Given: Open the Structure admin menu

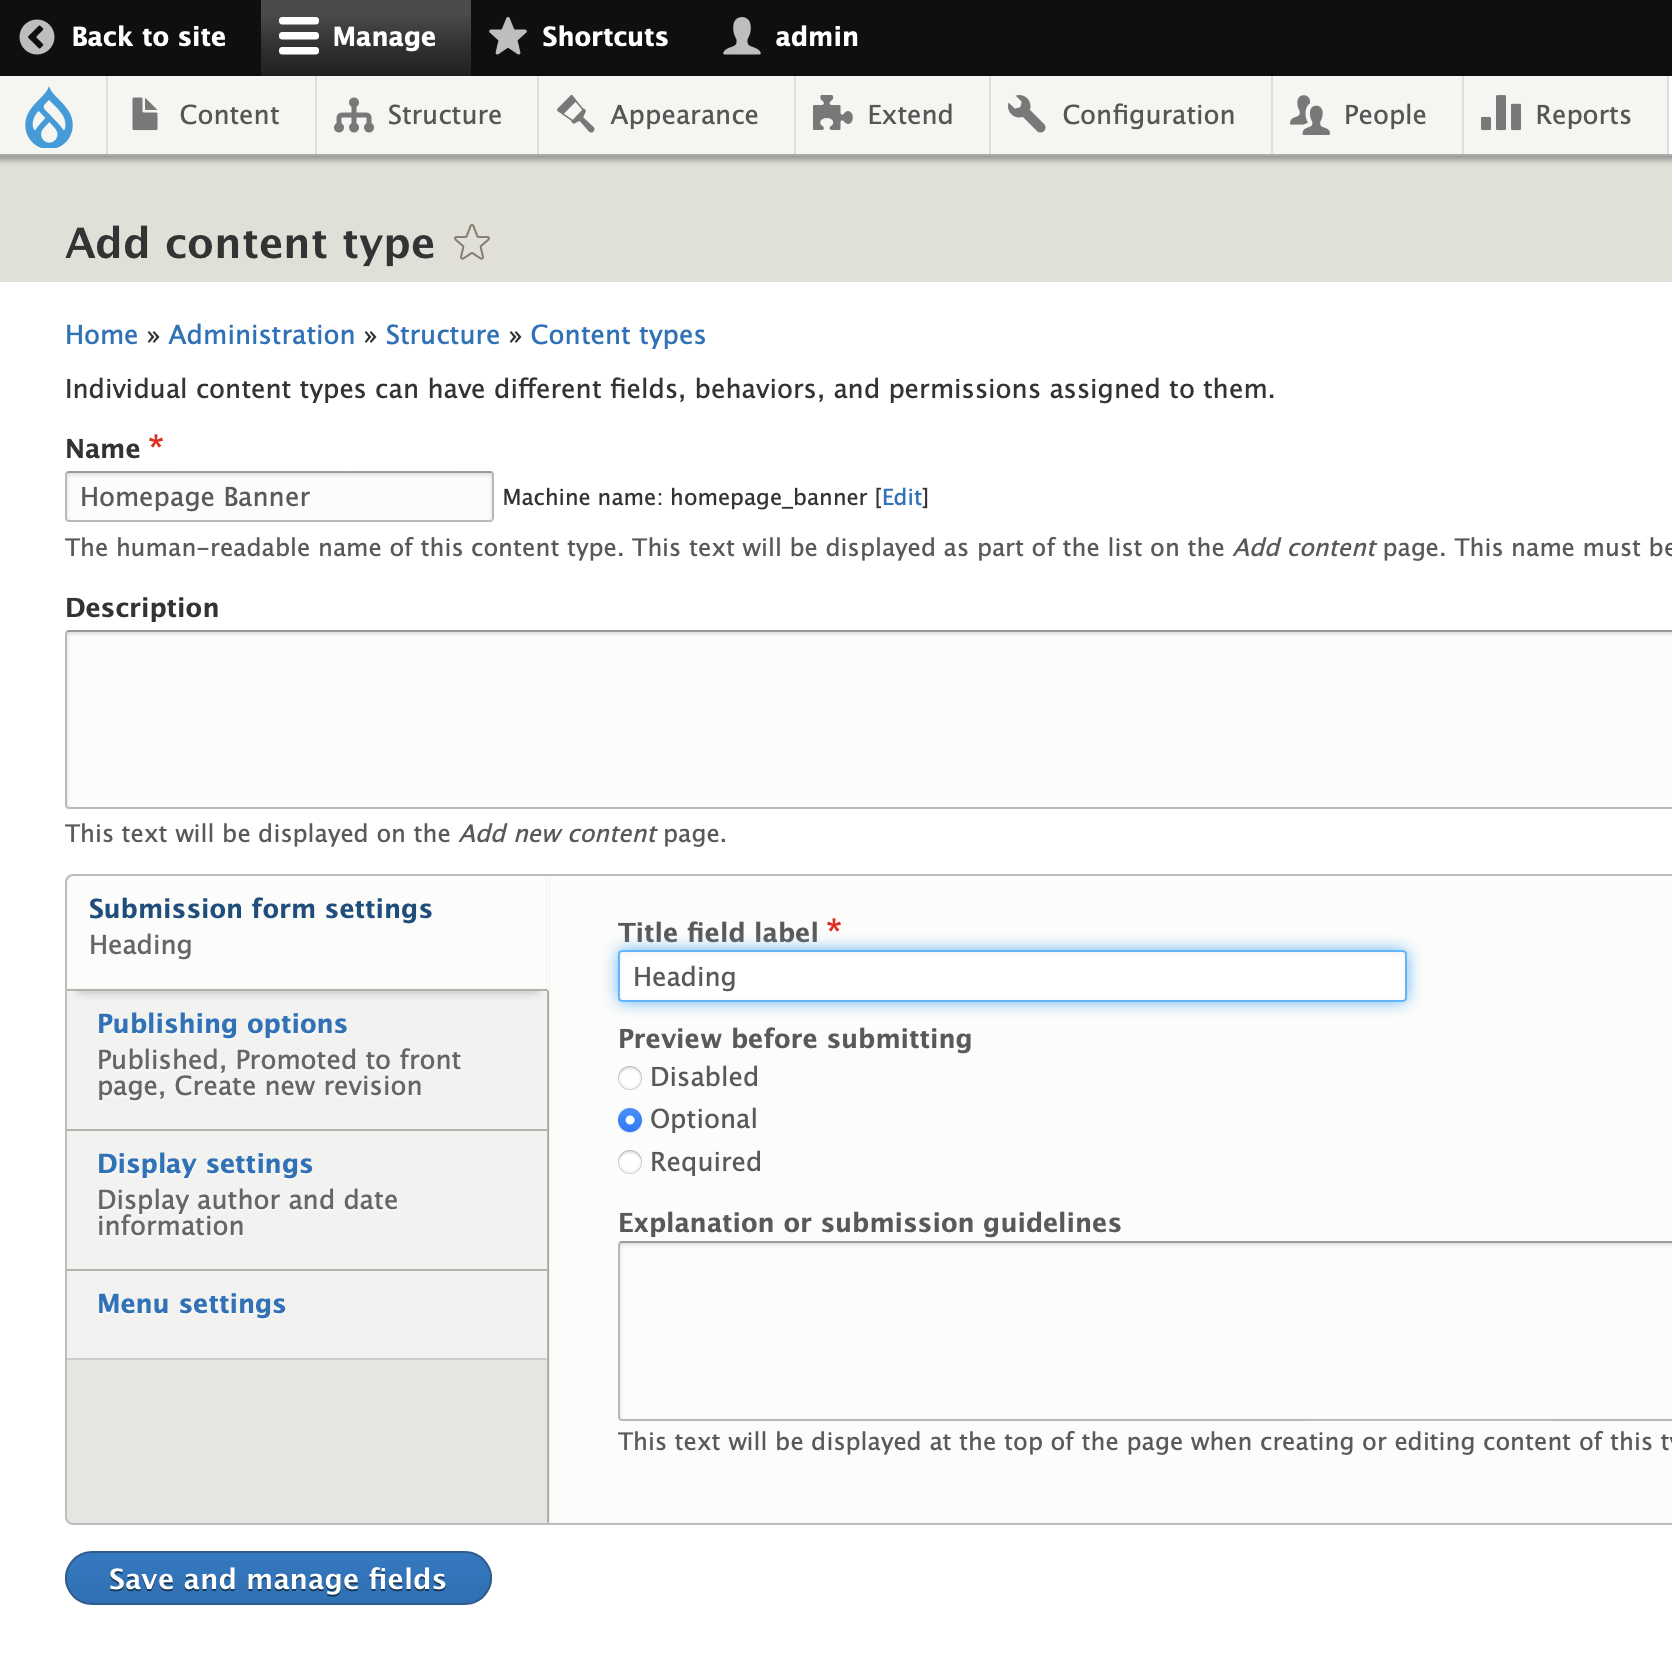Looking at the screenshot, I should pyautogui.click(x=427, y=115).
